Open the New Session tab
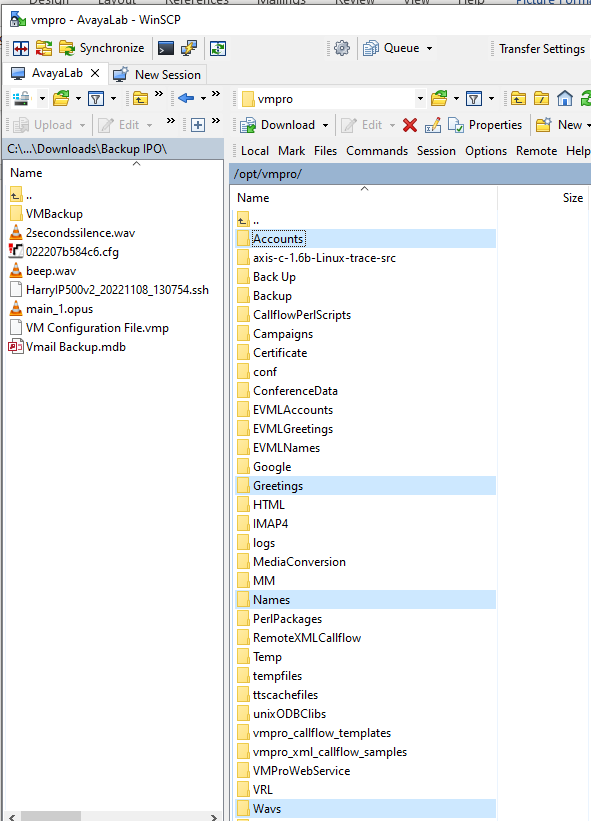Screen dimensions: 591x821 tap(157, 74)
